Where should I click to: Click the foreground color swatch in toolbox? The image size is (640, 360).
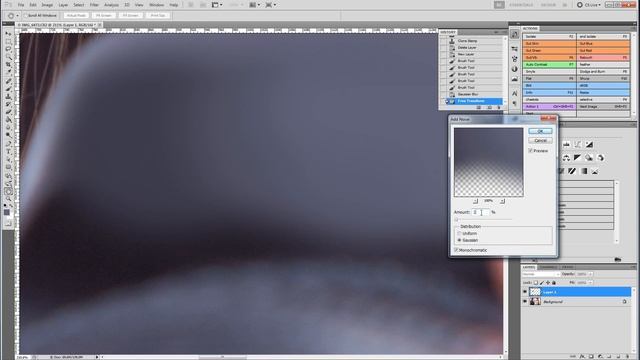7,212
